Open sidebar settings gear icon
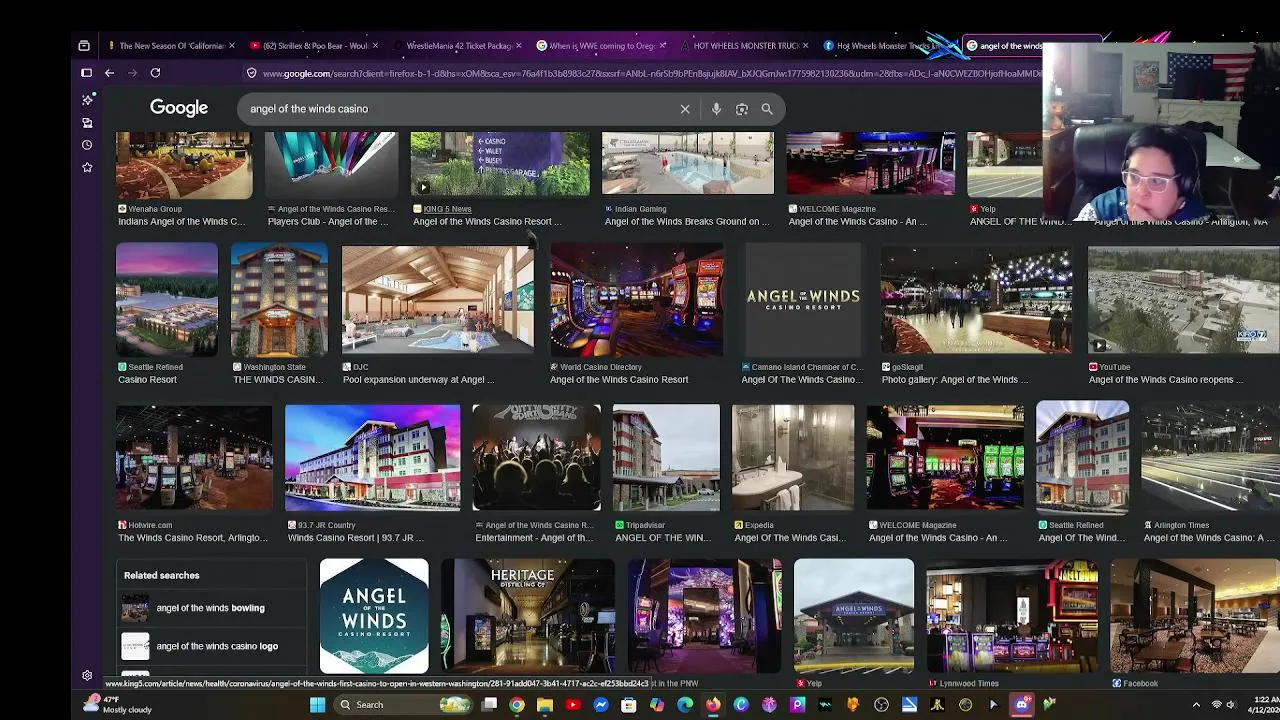 pos(87,676)
